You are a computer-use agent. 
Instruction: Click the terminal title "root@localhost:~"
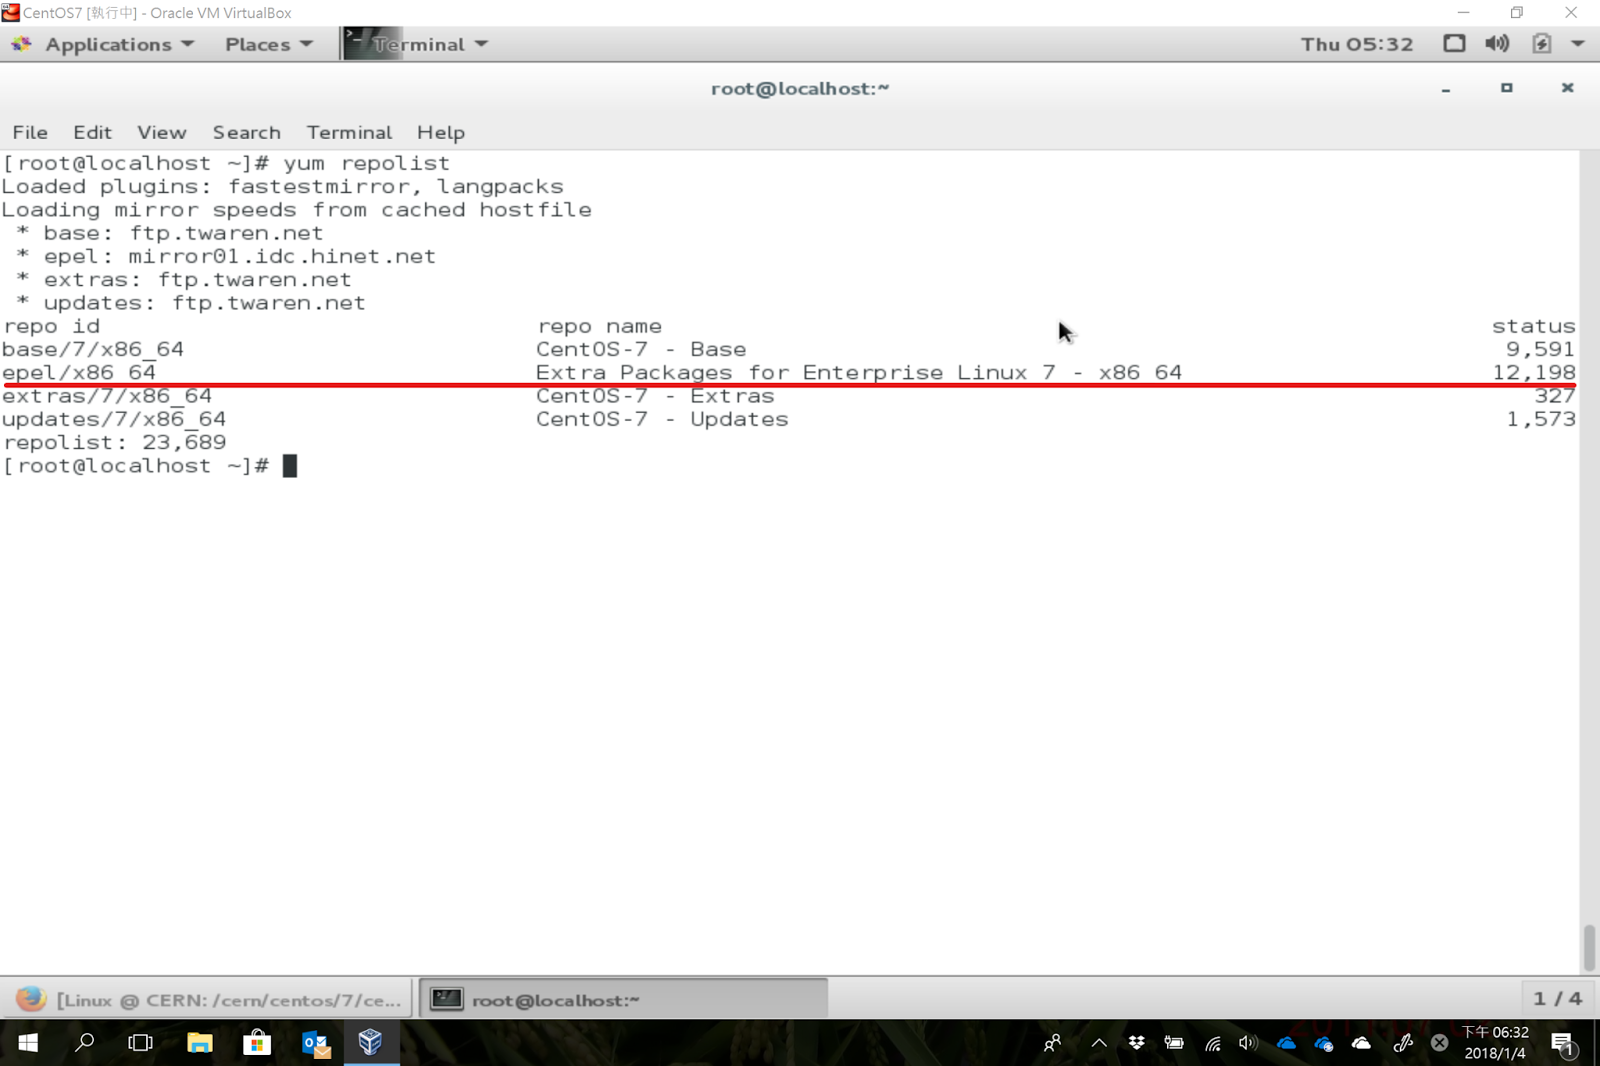tap(800, 88)
